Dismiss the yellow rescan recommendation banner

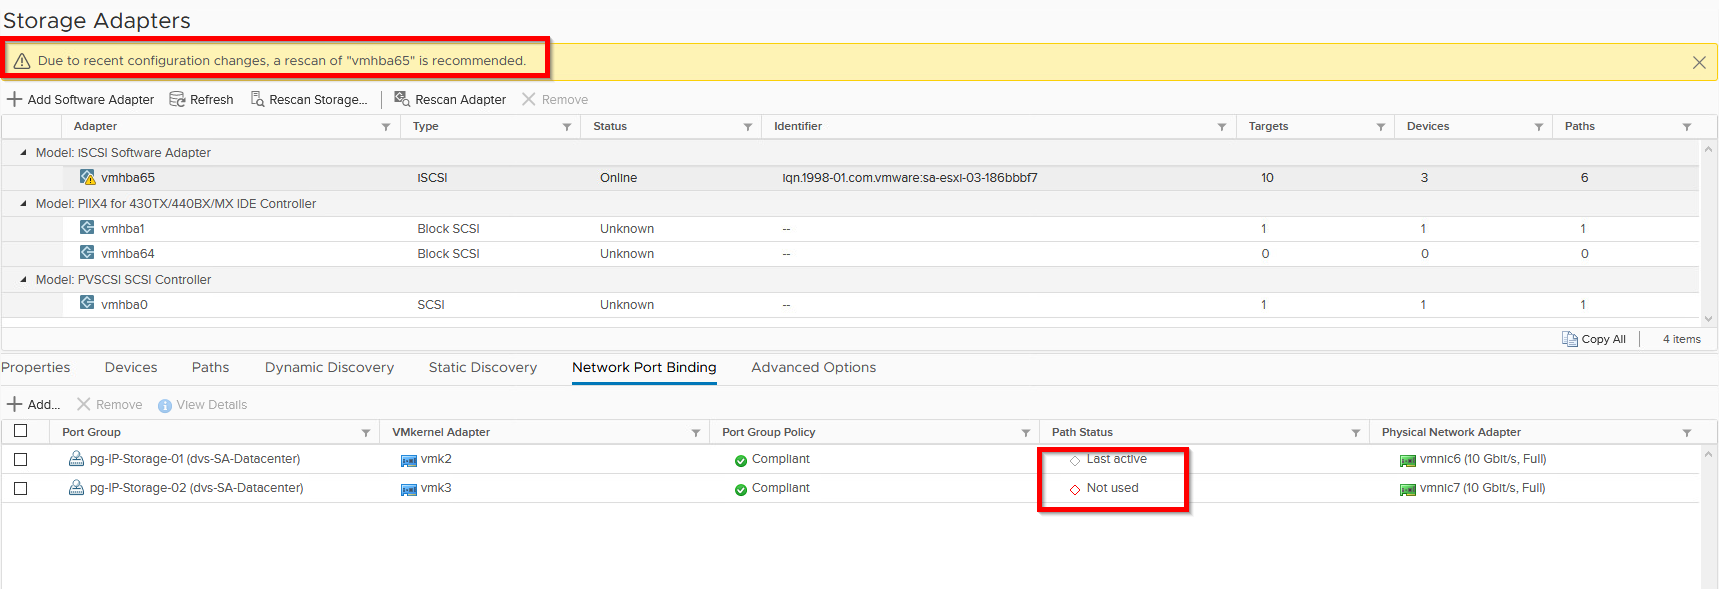[x=1699, y=62]
